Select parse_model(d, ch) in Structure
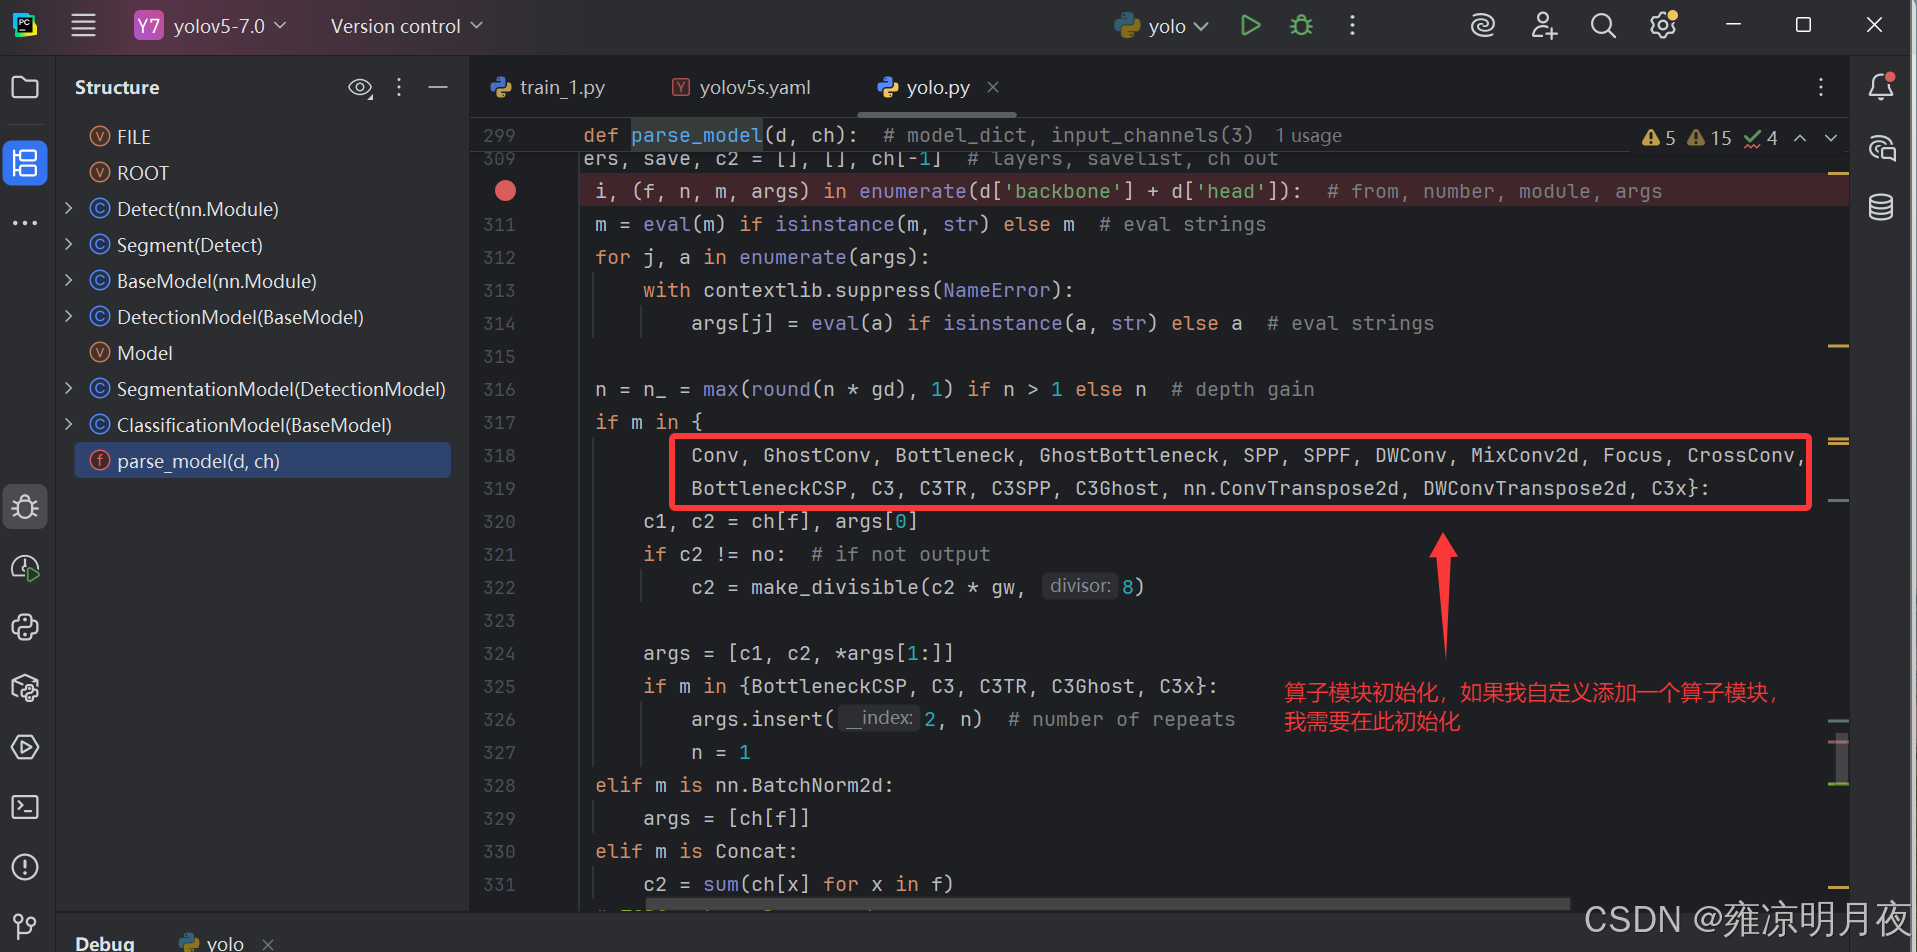The height and width of the screenshot is (952, 1917). (263, 460)
